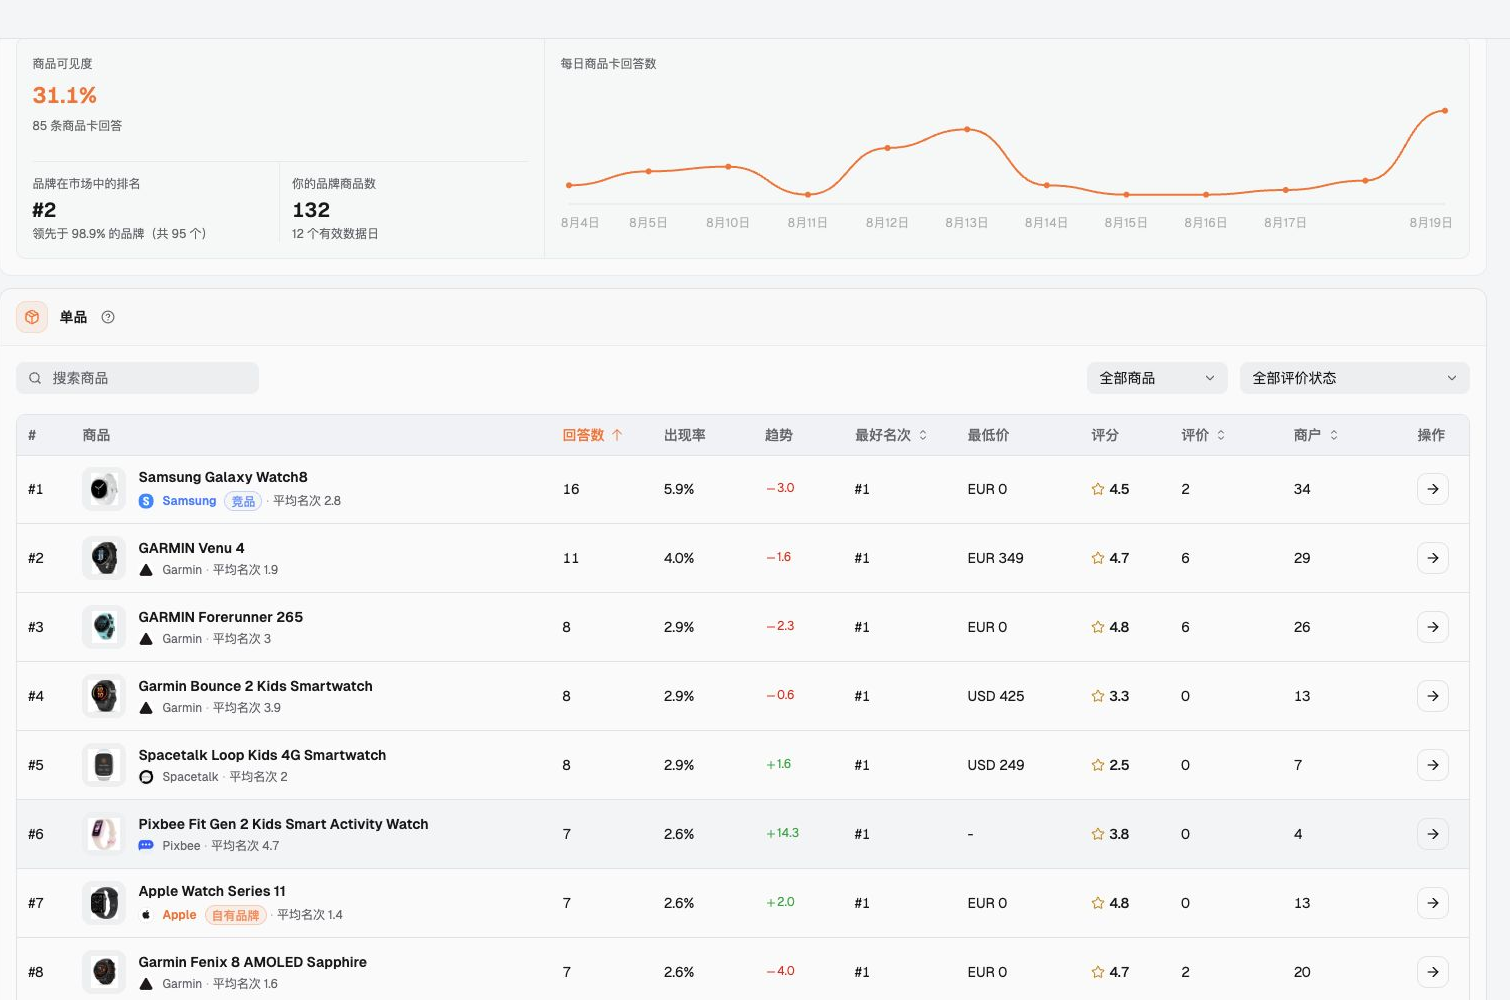The width and height of the screenshot is (1510, 1000).
Task: Click the +14.3 trend value
Action: (783, 833)
